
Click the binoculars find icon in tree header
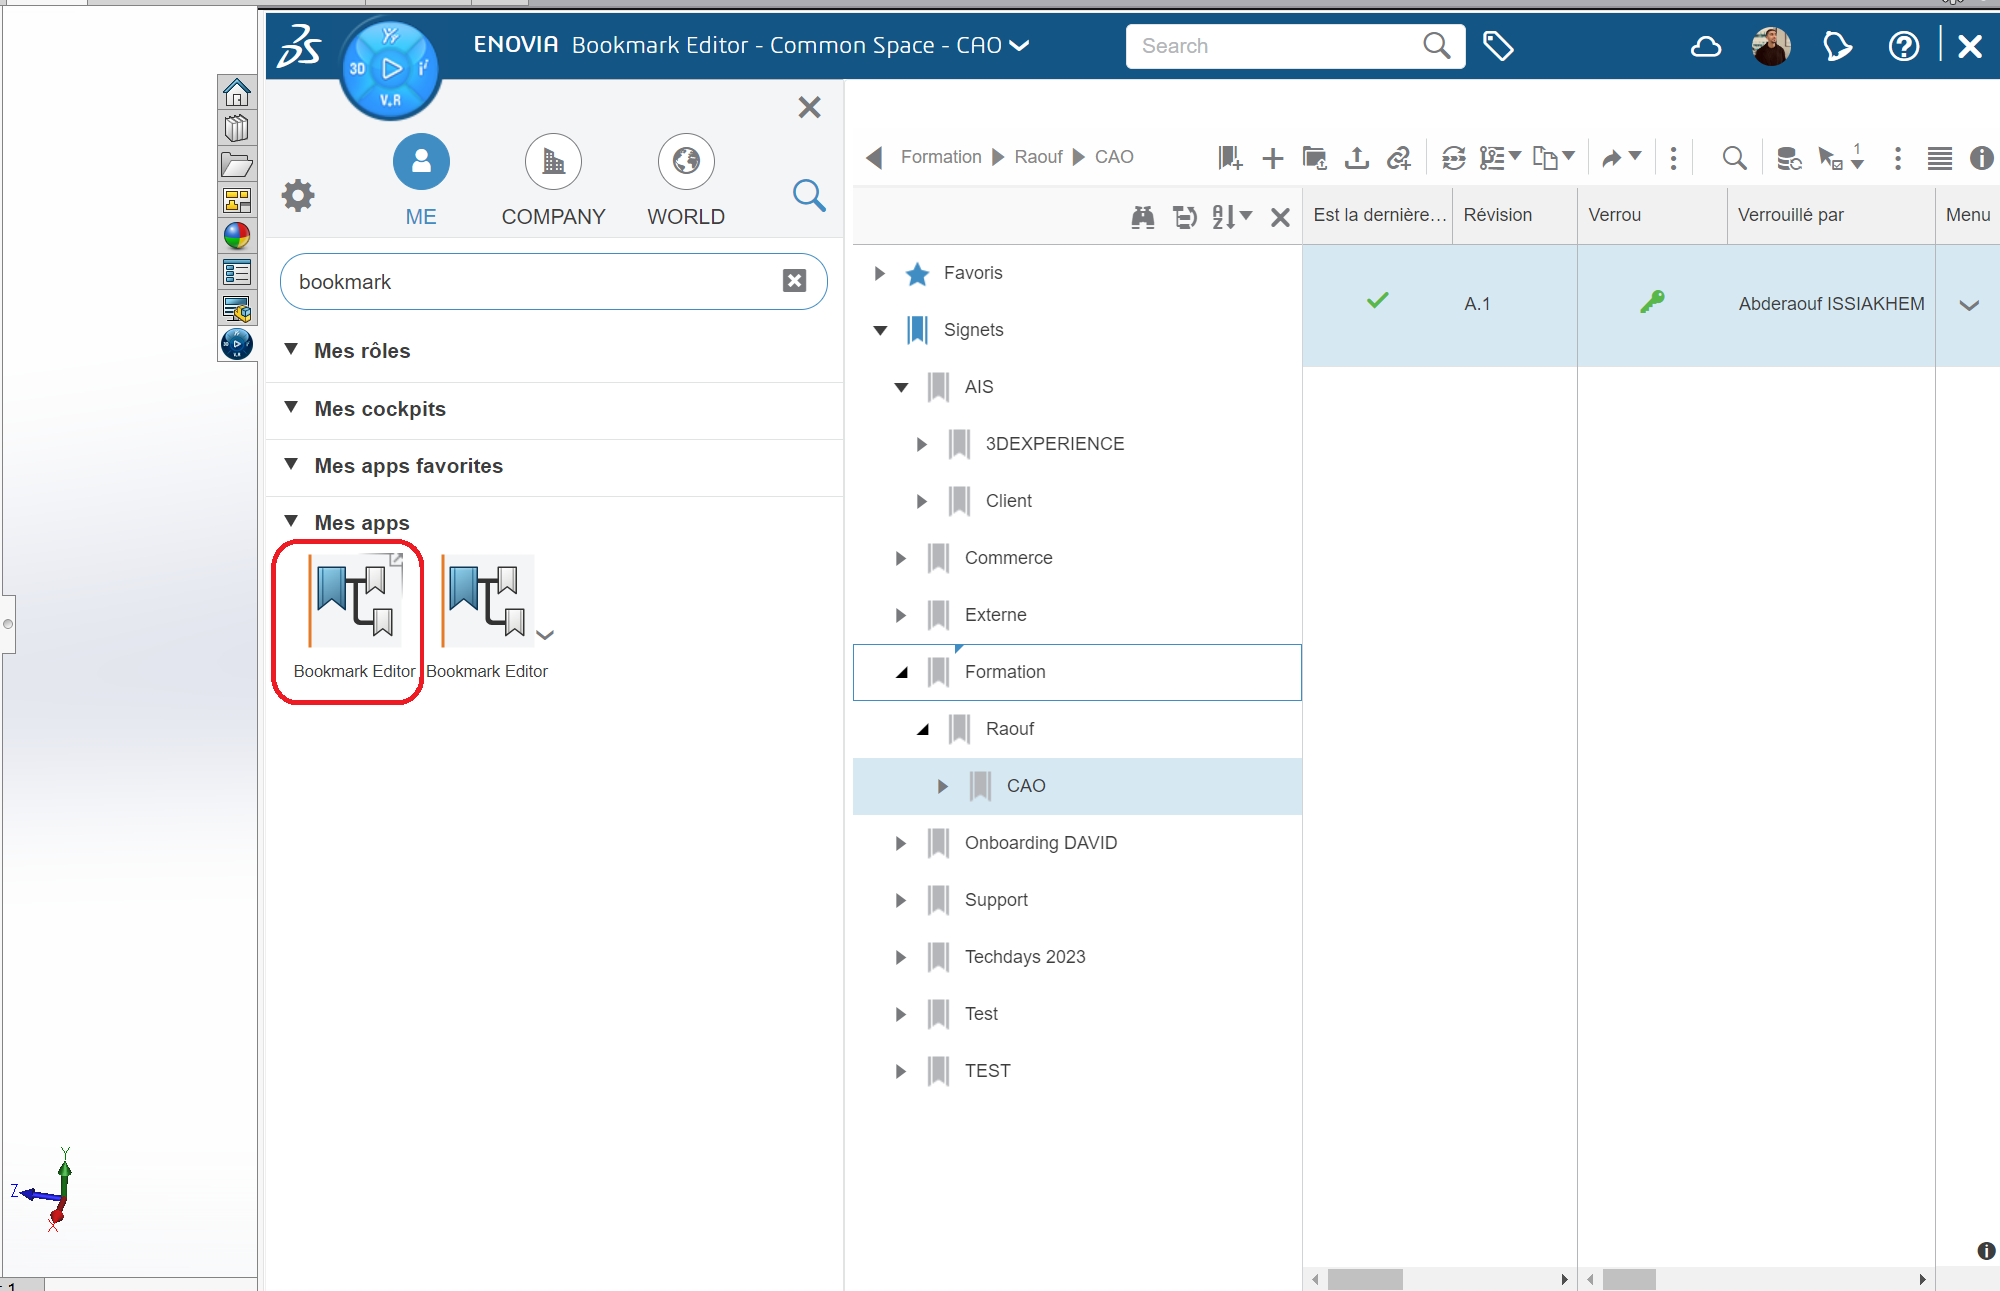click(x=1142, y=217)
